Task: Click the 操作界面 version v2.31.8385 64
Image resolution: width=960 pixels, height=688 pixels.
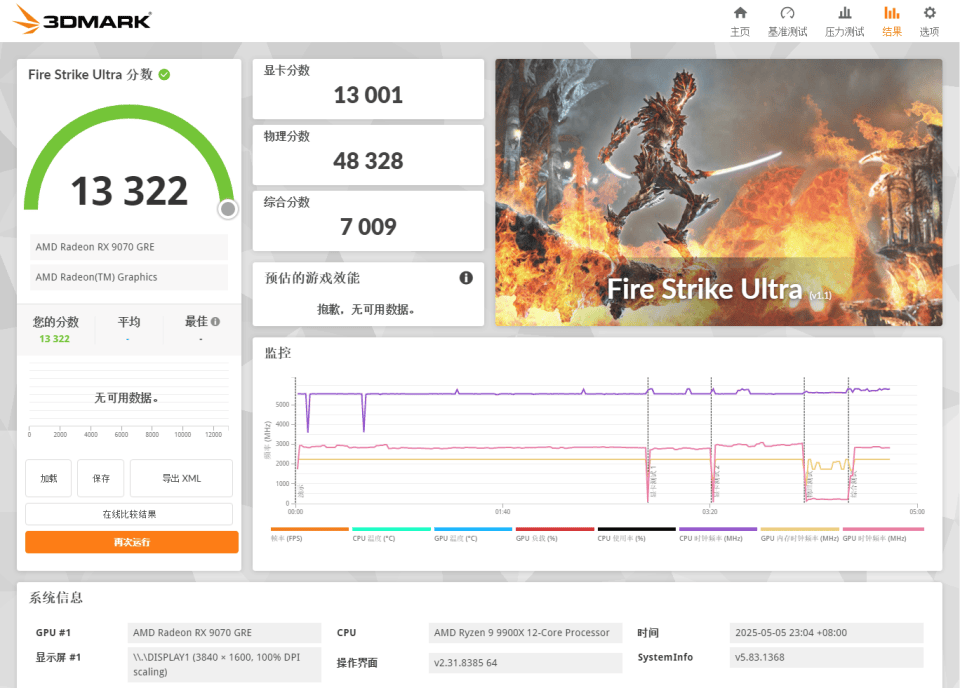Action: (x=525, y=663)
